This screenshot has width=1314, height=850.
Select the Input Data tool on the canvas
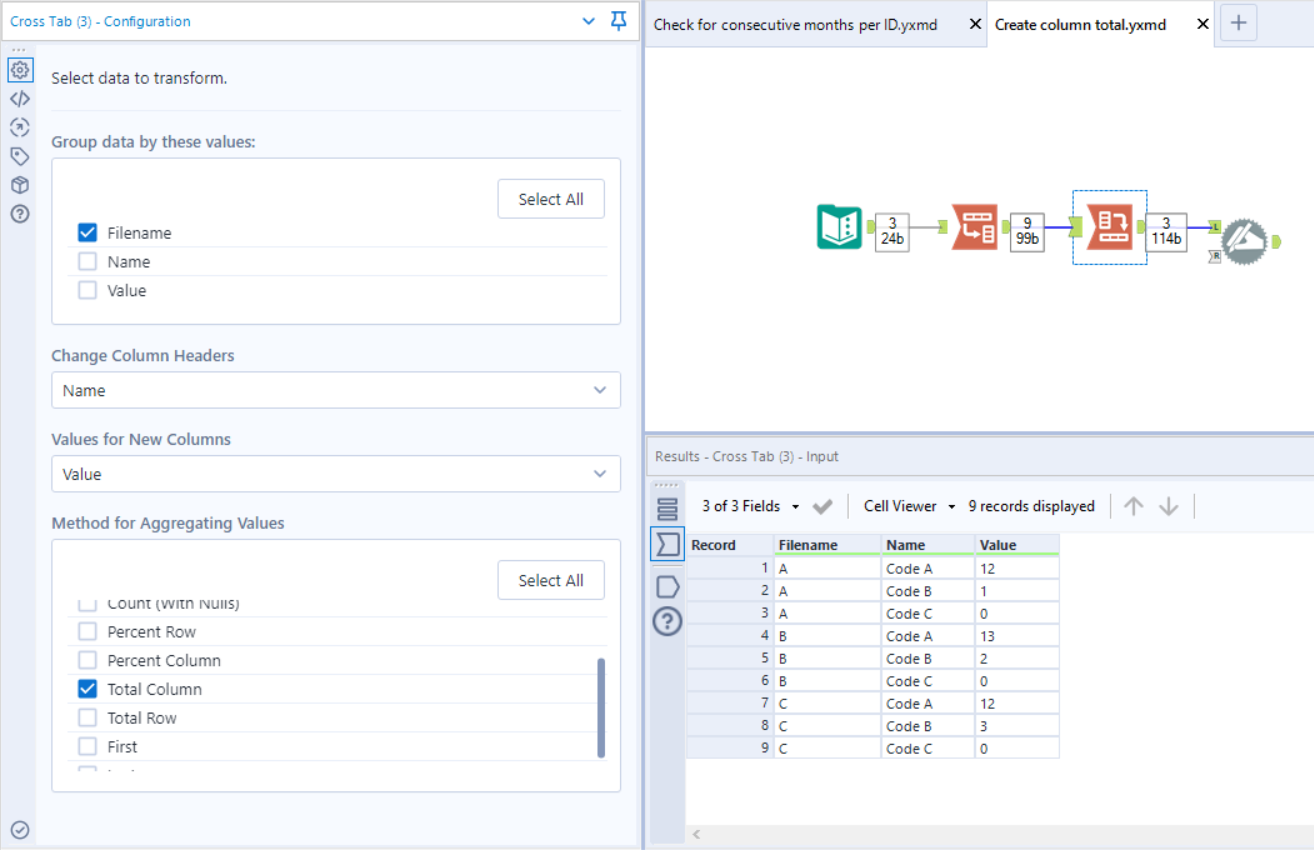coord(838,227)
